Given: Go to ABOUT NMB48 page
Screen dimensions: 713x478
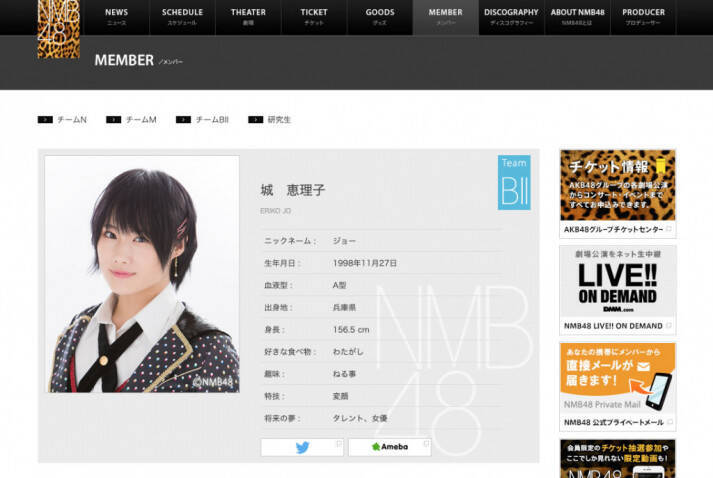Looking at the screenshot, I should tap(577, 17).
